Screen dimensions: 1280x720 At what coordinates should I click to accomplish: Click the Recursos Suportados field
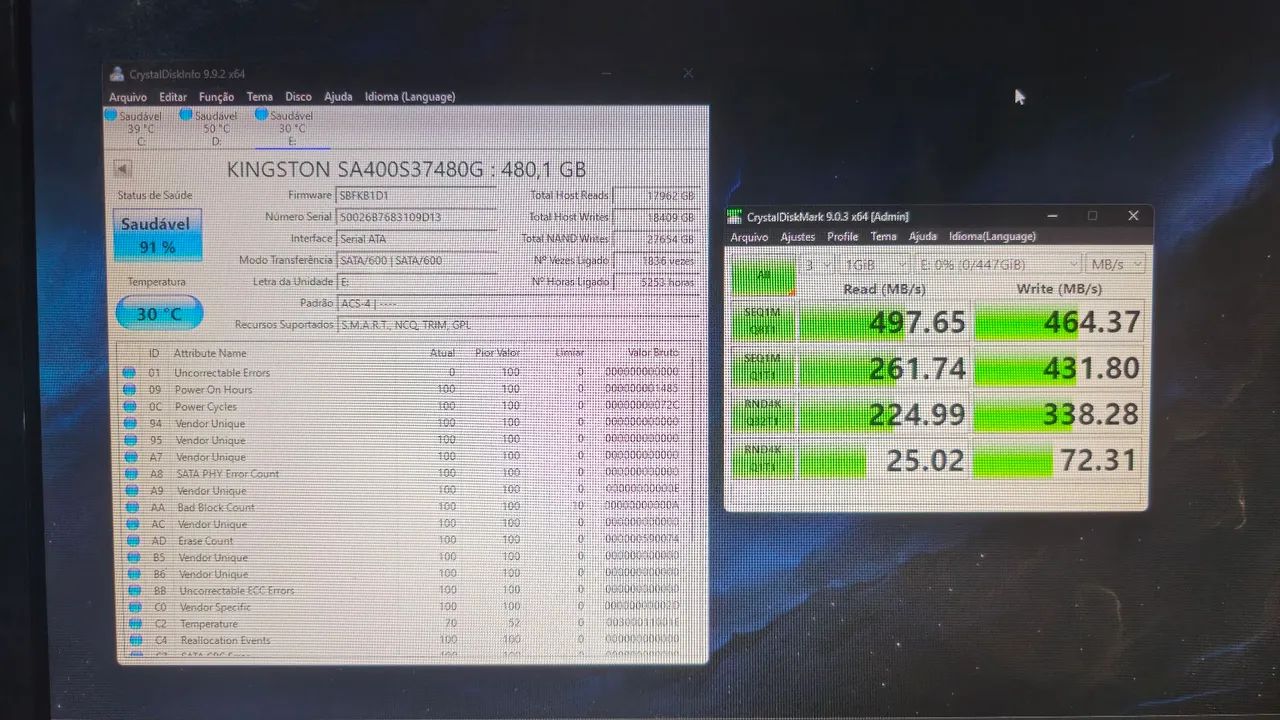tap(517, 325)
